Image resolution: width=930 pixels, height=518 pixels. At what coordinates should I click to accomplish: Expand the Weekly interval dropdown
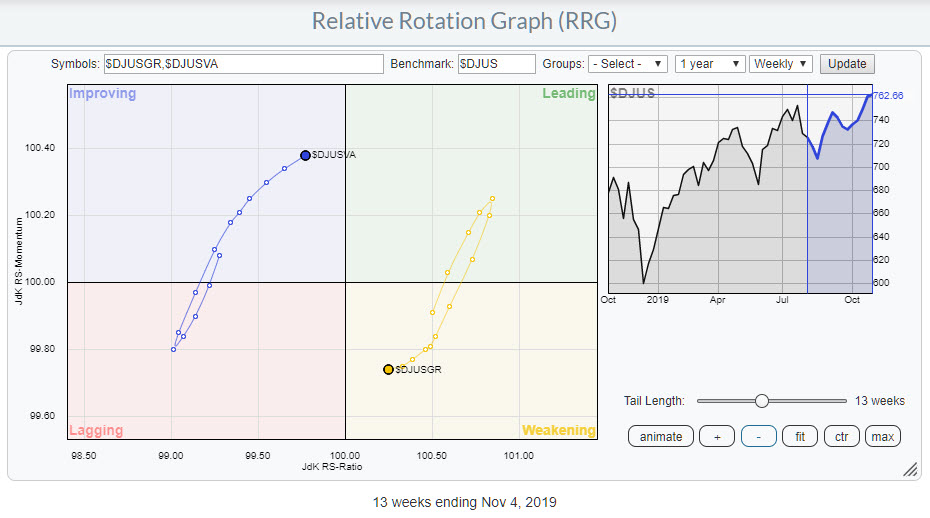pyautogui.click(x=781, y=64)
